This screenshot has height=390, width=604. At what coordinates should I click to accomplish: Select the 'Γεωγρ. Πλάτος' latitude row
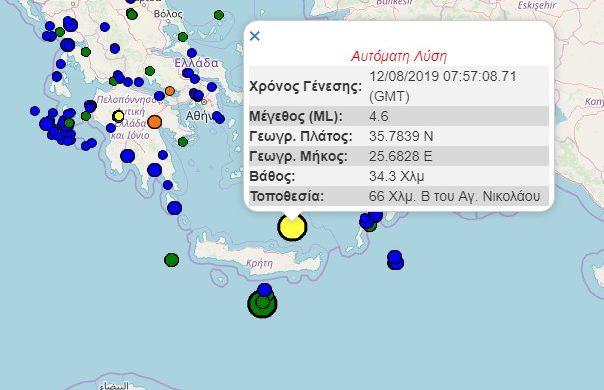399,136
